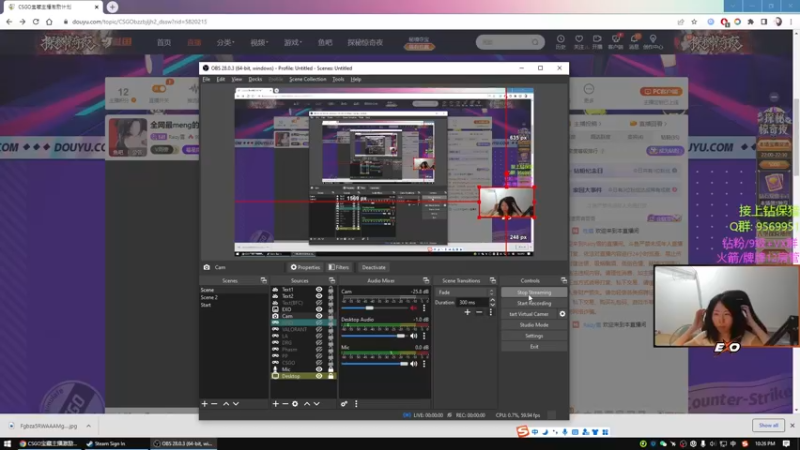This screenshot has width=800, height=450.
Task: Undock the Controls panel
Action: tap(563, 280)
